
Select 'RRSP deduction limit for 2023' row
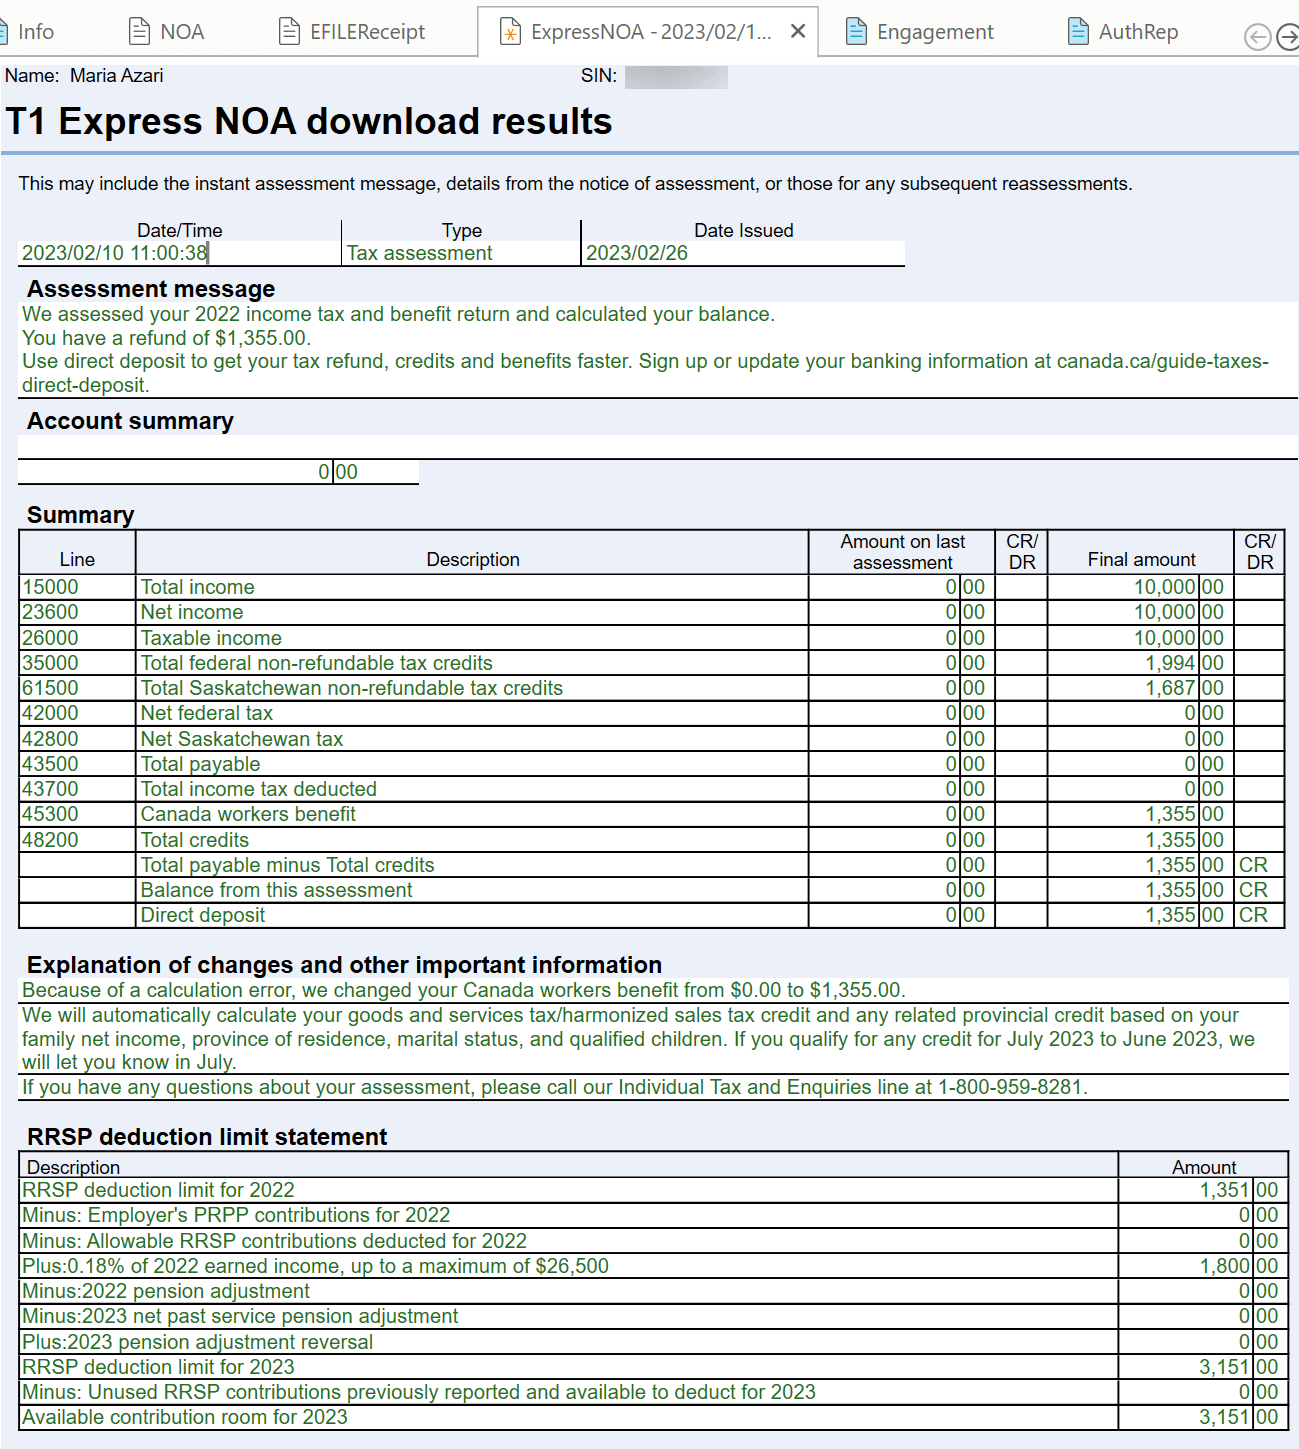point(652,1367)
